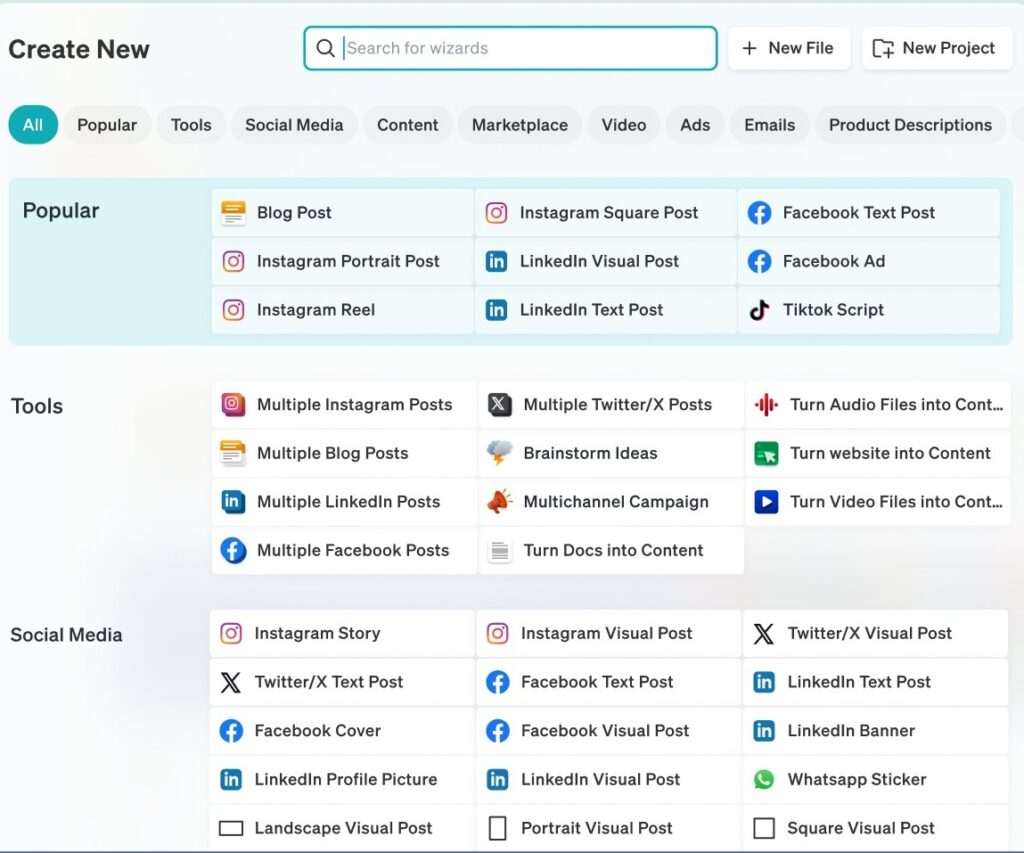Select the Video filter tab

[x=624, y=125]
